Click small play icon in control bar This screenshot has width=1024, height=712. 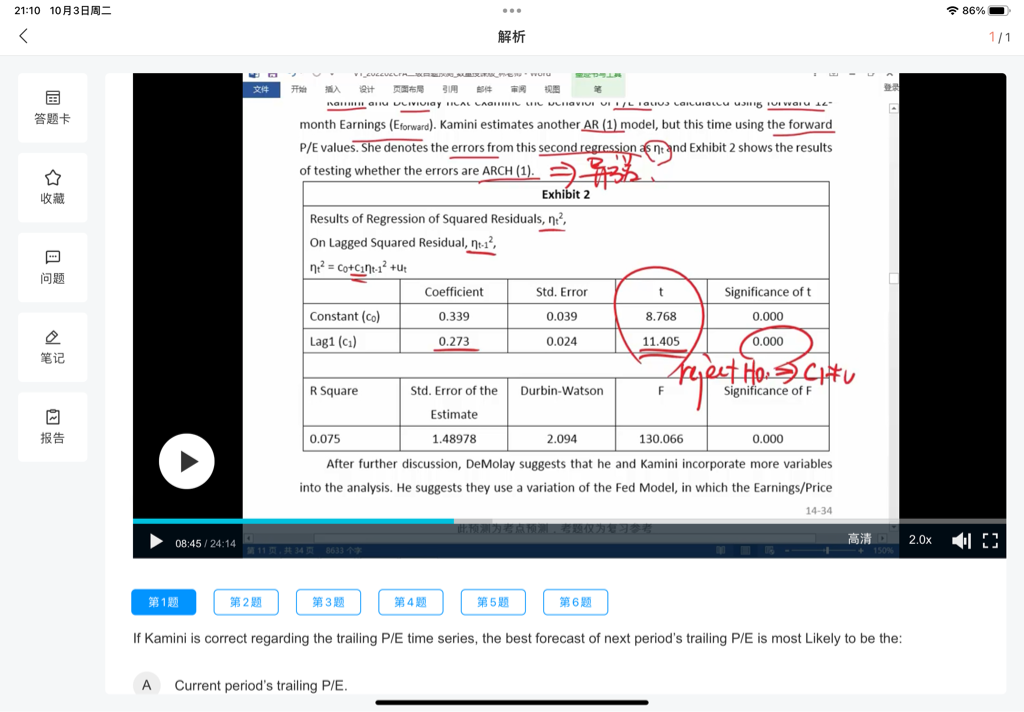click(x=156, y=541)
